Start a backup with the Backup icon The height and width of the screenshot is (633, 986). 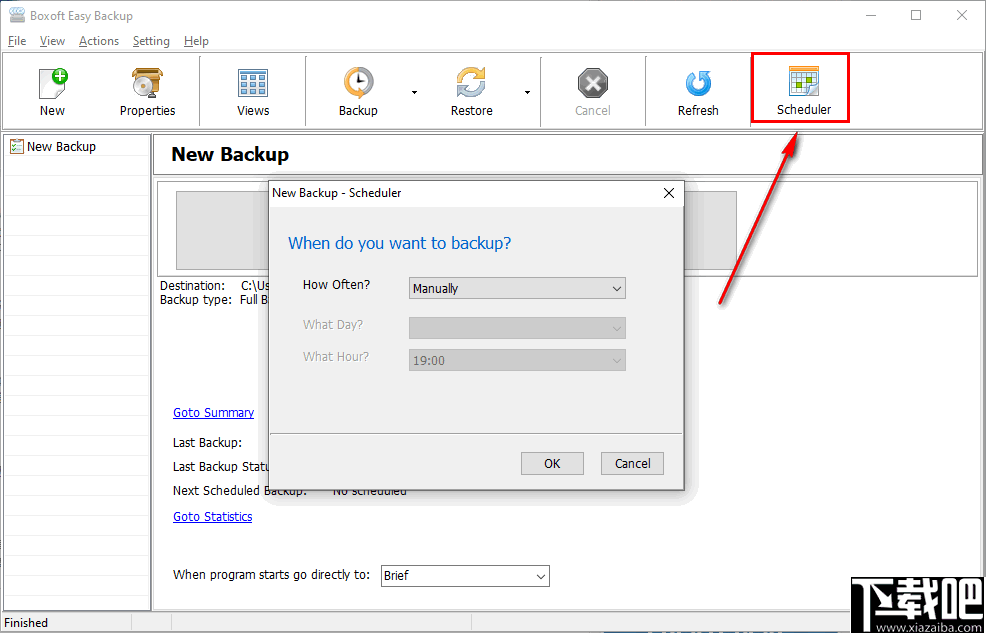click(358, 90)
